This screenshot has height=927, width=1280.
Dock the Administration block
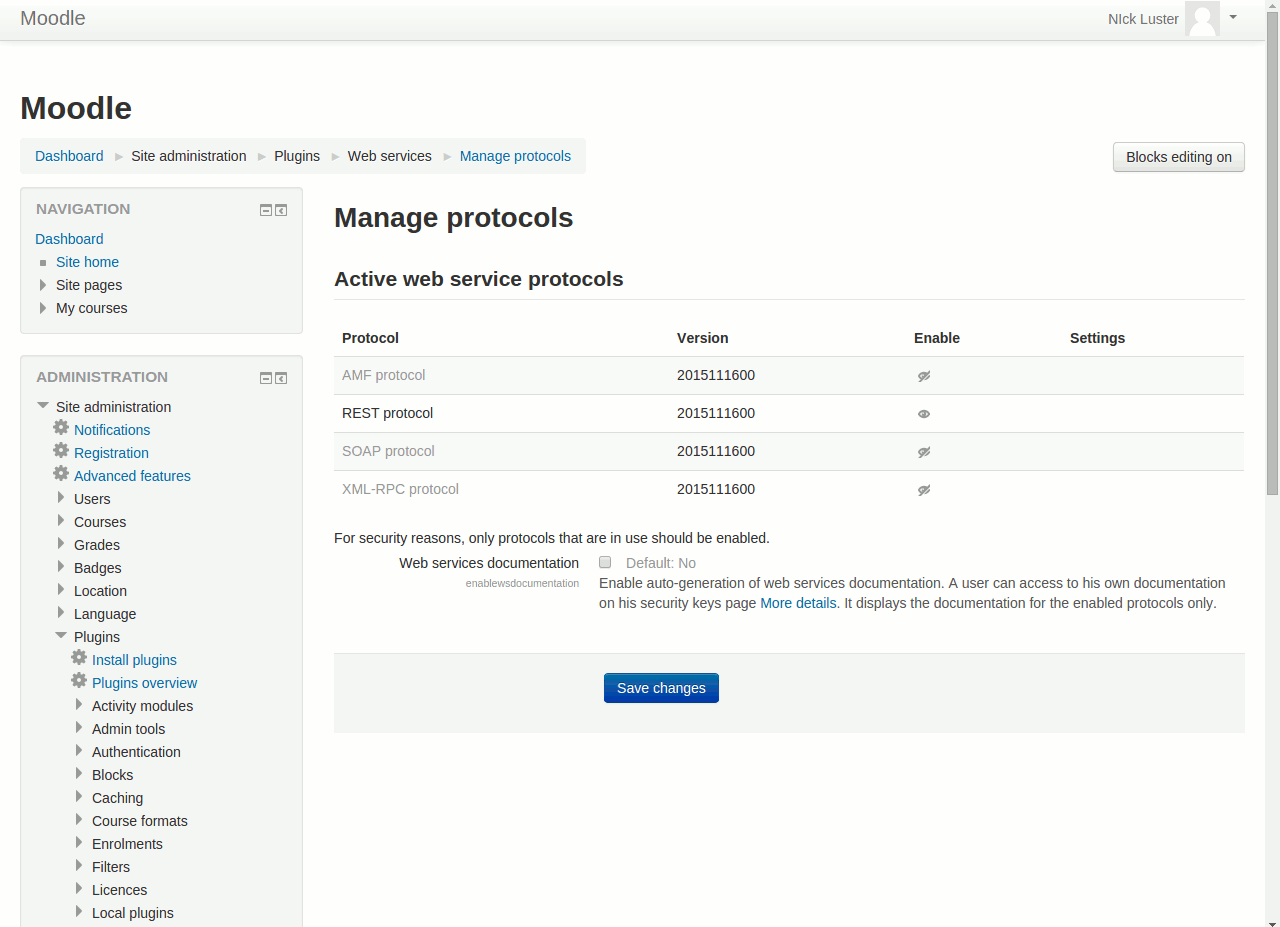coord(281,378)
